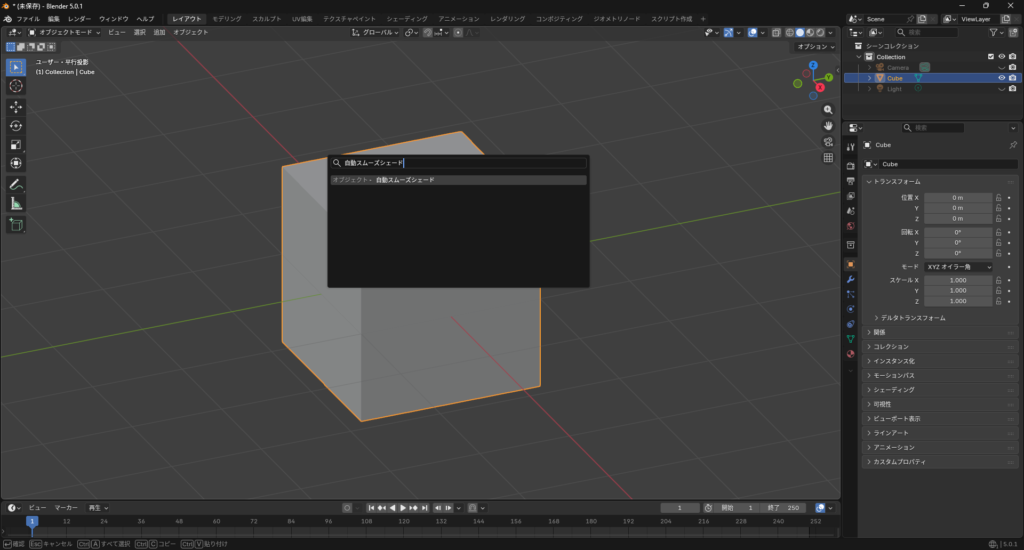Screen dimensions: 1024x550
Task: Select the Move tool in the toolbar
Action: [x=16, y=106]
